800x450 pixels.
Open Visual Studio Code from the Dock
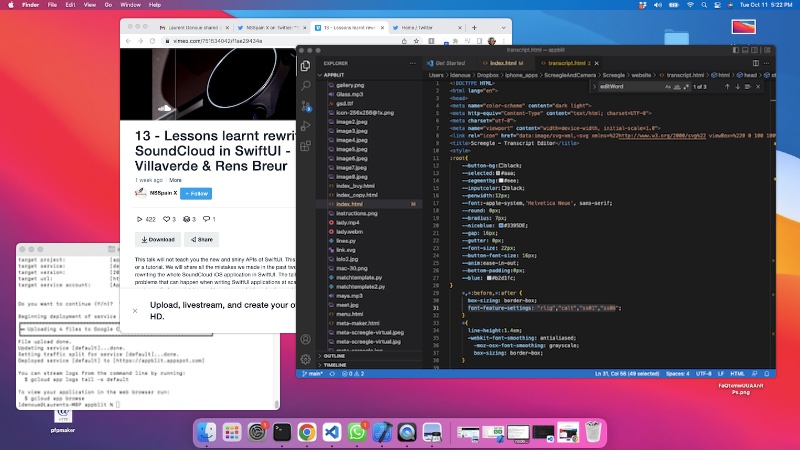tap(332, 432)
